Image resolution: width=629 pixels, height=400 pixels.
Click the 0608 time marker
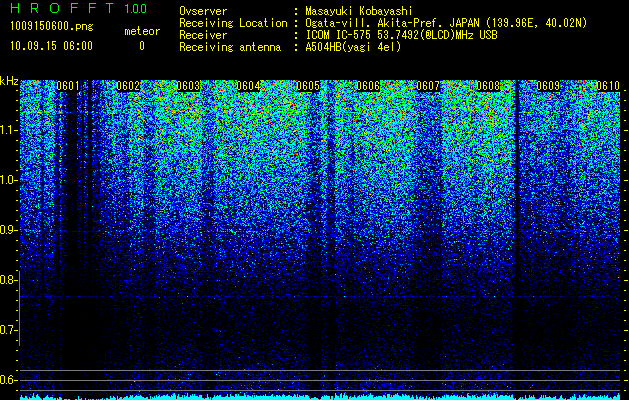488,86
